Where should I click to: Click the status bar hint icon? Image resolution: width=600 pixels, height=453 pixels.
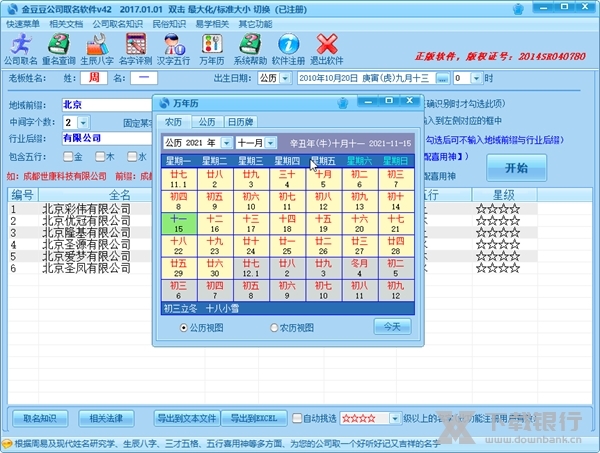(x=7, y=444)
